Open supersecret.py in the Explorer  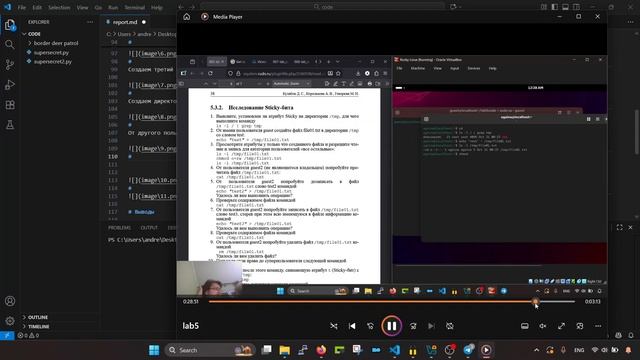51,52
